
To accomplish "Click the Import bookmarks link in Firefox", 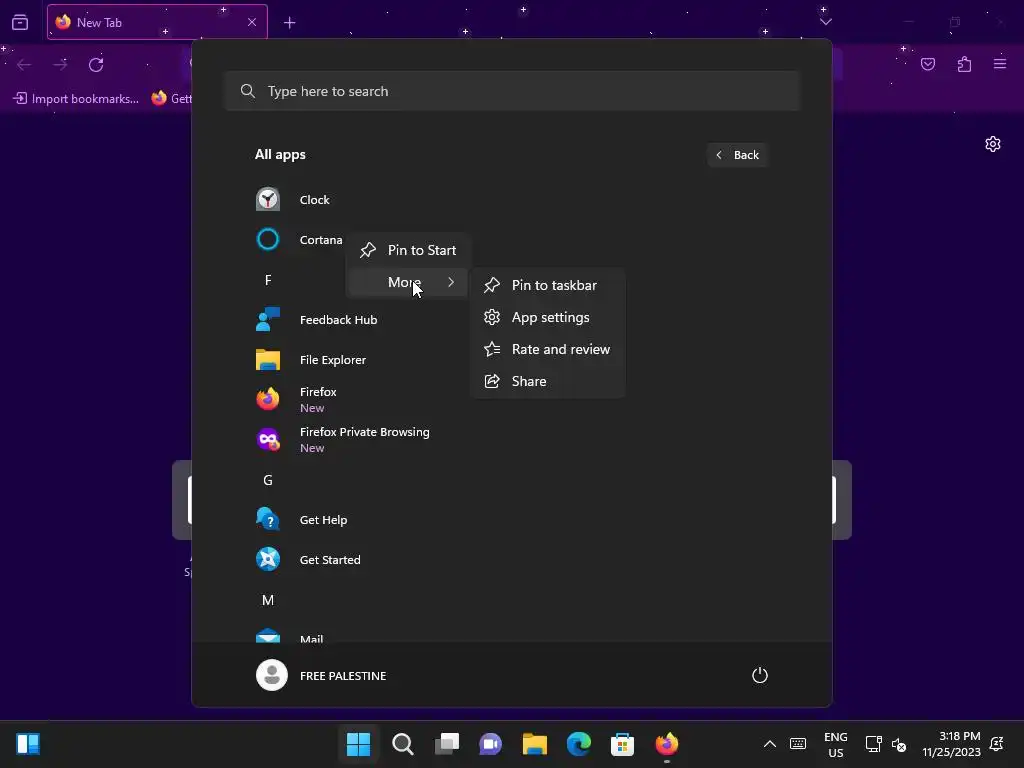I will (x=76, y=99).
